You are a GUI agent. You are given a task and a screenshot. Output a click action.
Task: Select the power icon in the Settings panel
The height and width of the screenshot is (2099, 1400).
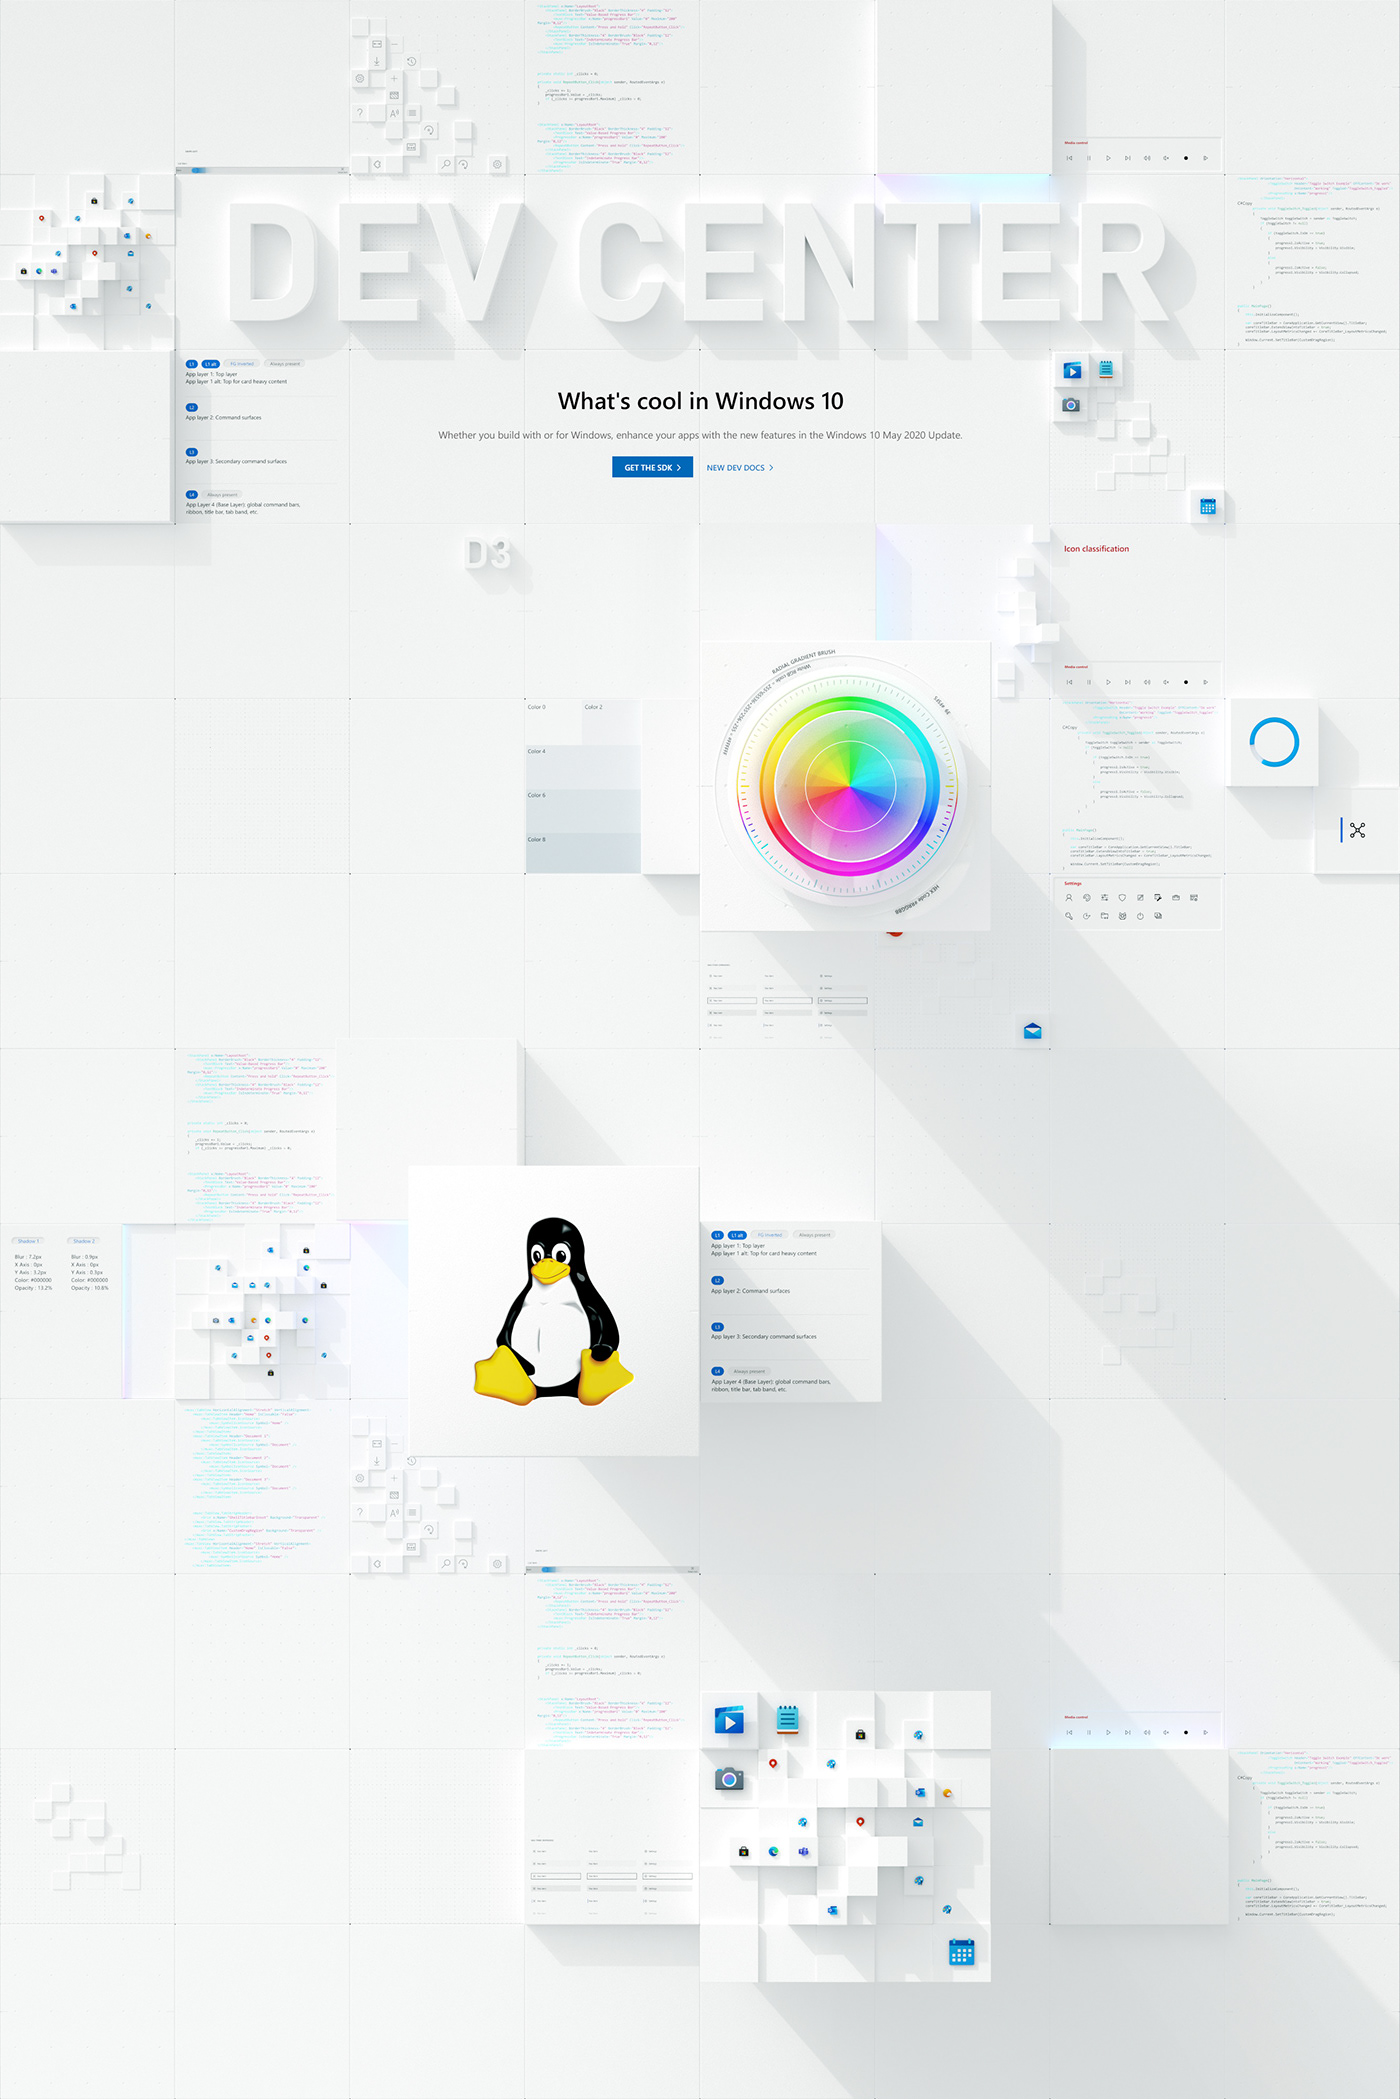point(1140,916)
